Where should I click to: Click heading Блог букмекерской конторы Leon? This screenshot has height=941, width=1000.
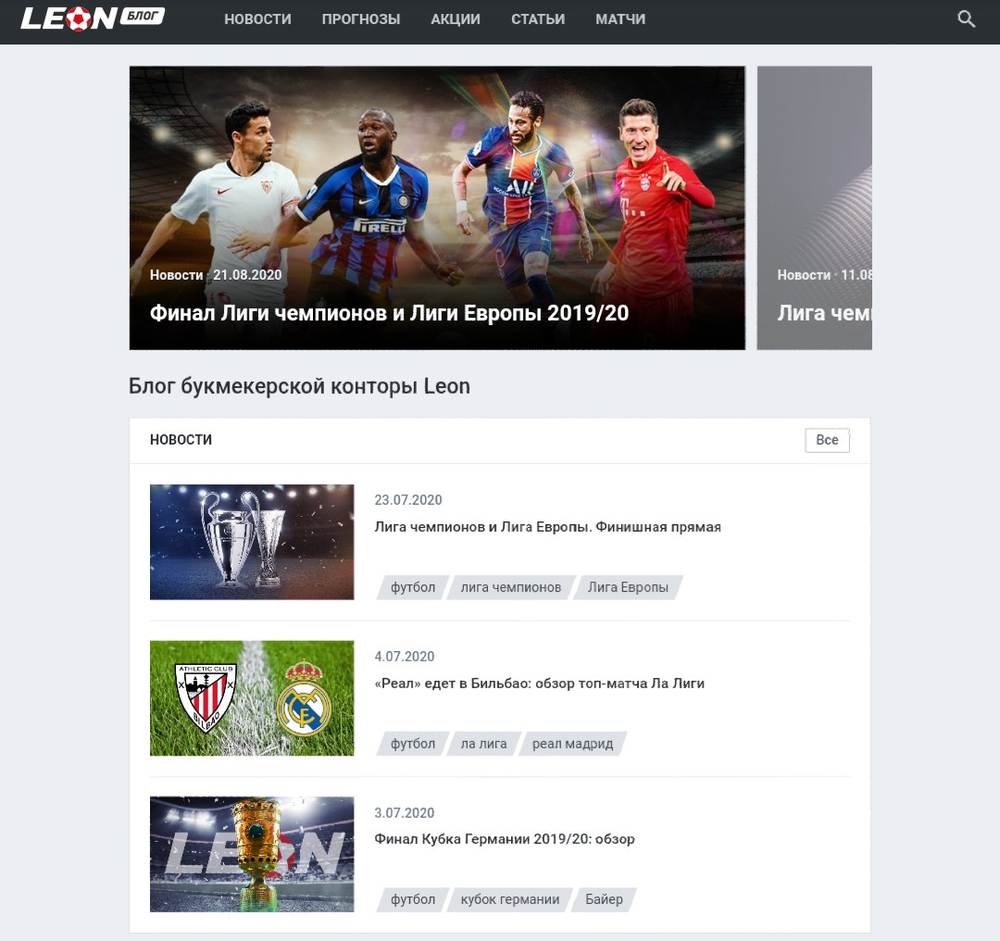(299, 387)
